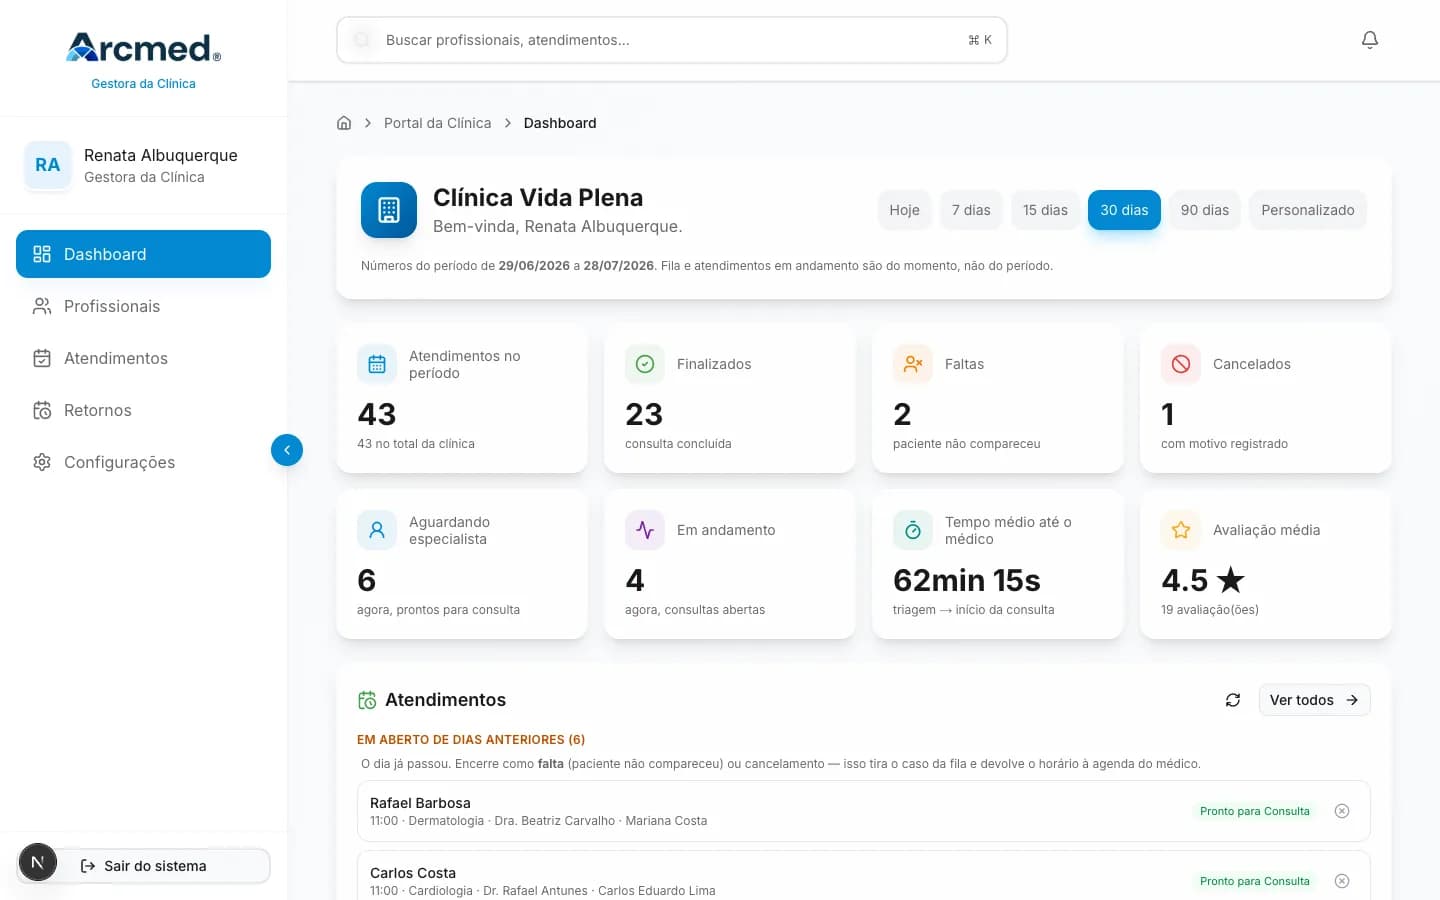1440x900 pixels.
Task: Click the 19 avaliação(ões) text
Action: 1210,610
